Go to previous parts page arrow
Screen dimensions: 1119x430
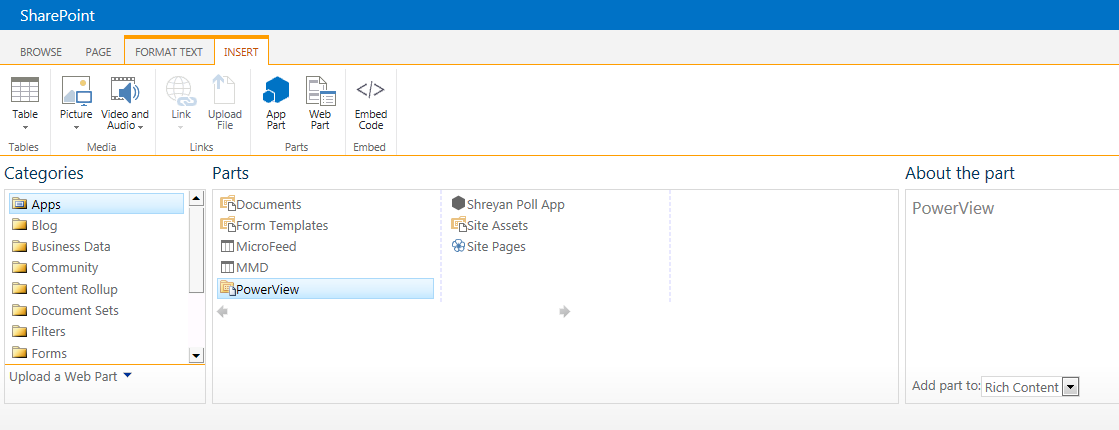click(222, 312)
